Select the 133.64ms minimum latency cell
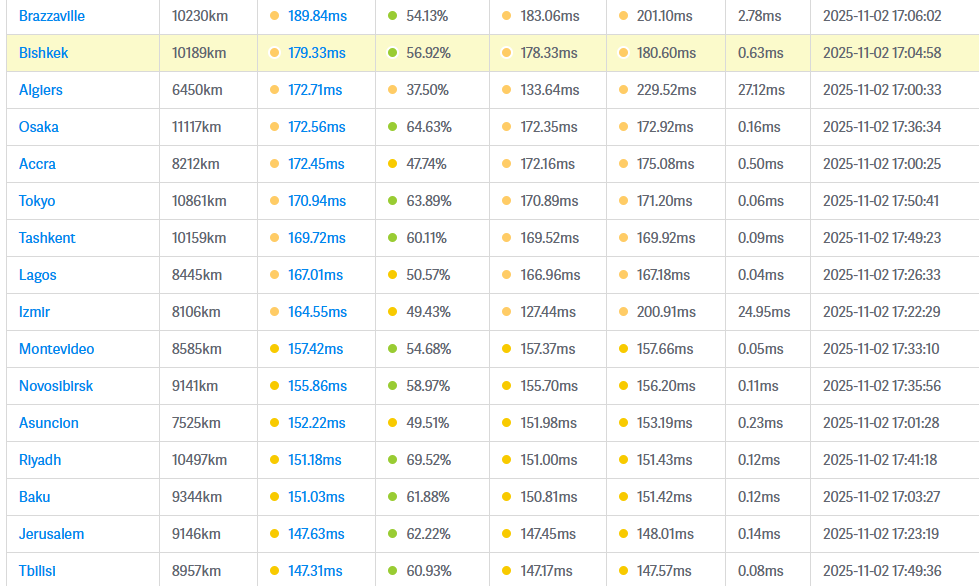 tap(550, 90)
